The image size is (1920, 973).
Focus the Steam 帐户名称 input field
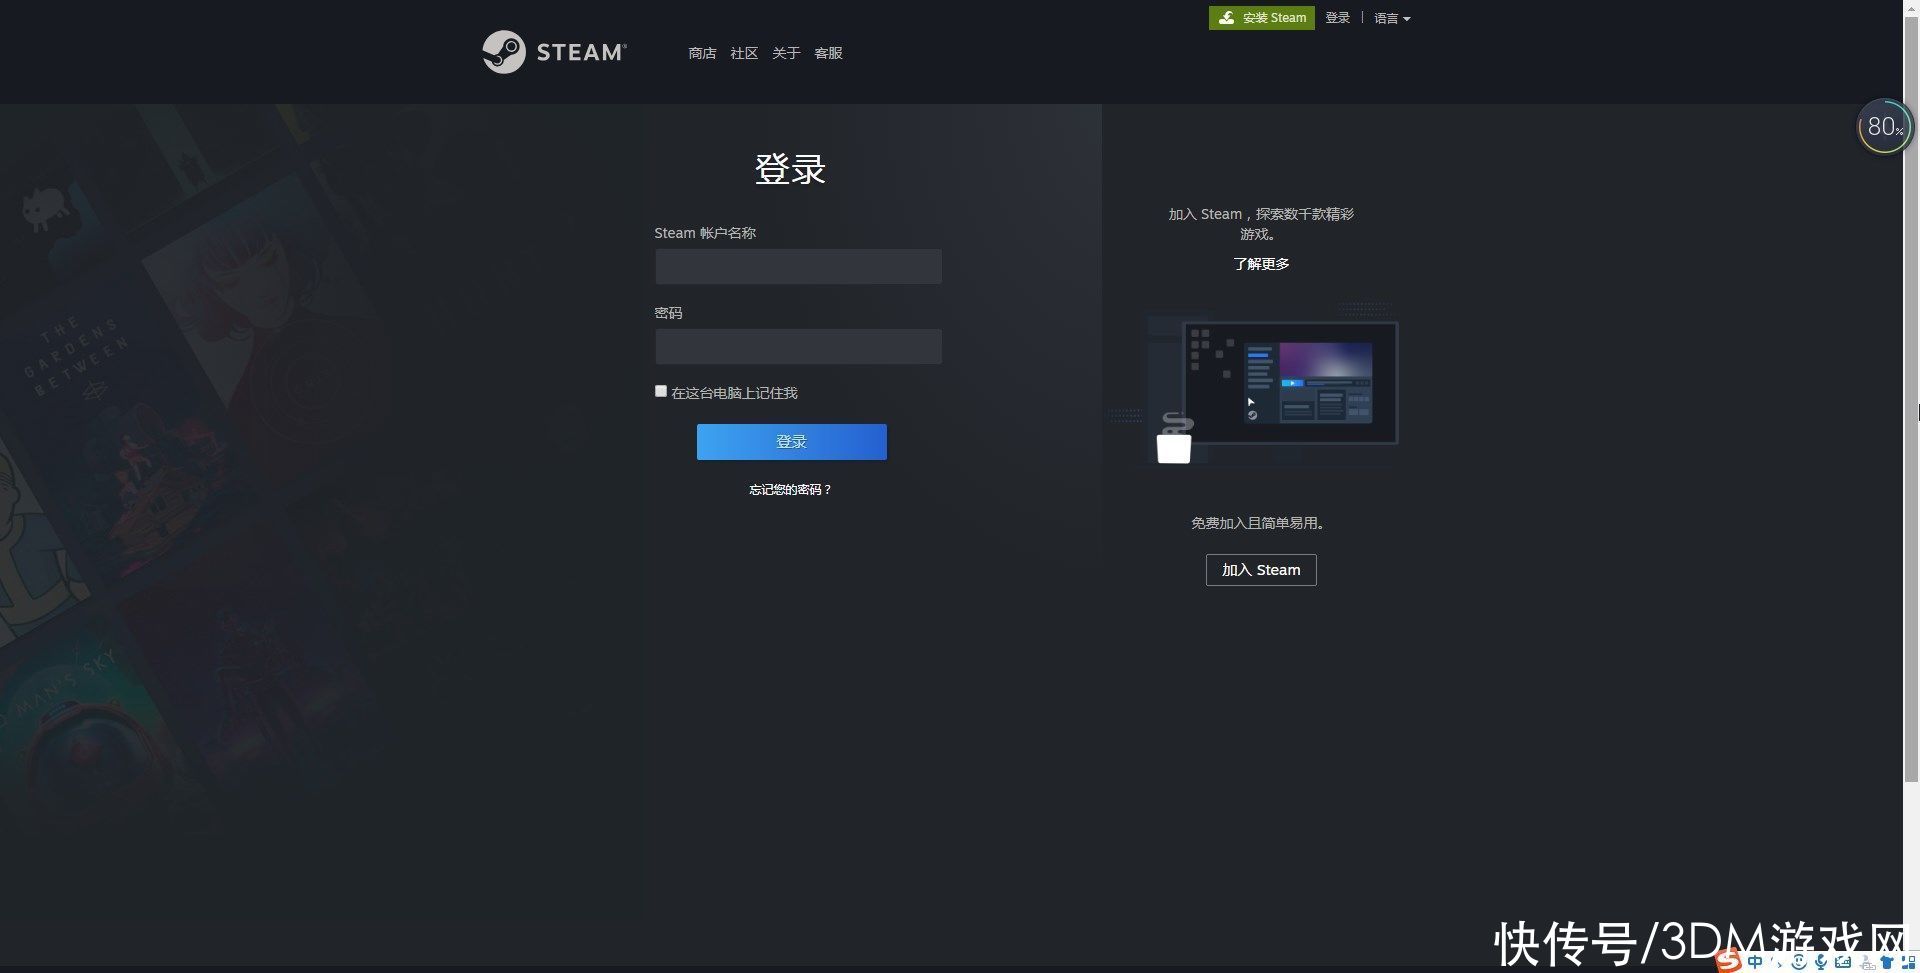pos(798,266)
